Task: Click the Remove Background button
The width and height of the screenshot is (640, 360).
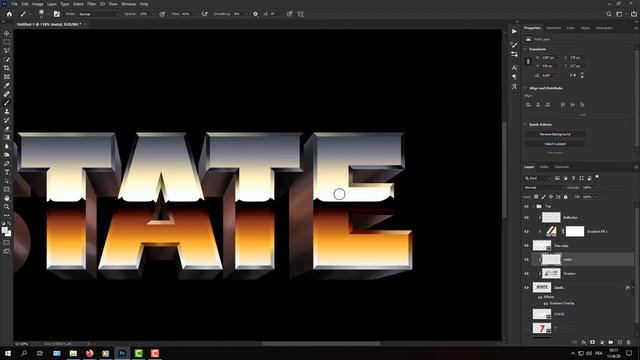Action: tap(555, 134)
